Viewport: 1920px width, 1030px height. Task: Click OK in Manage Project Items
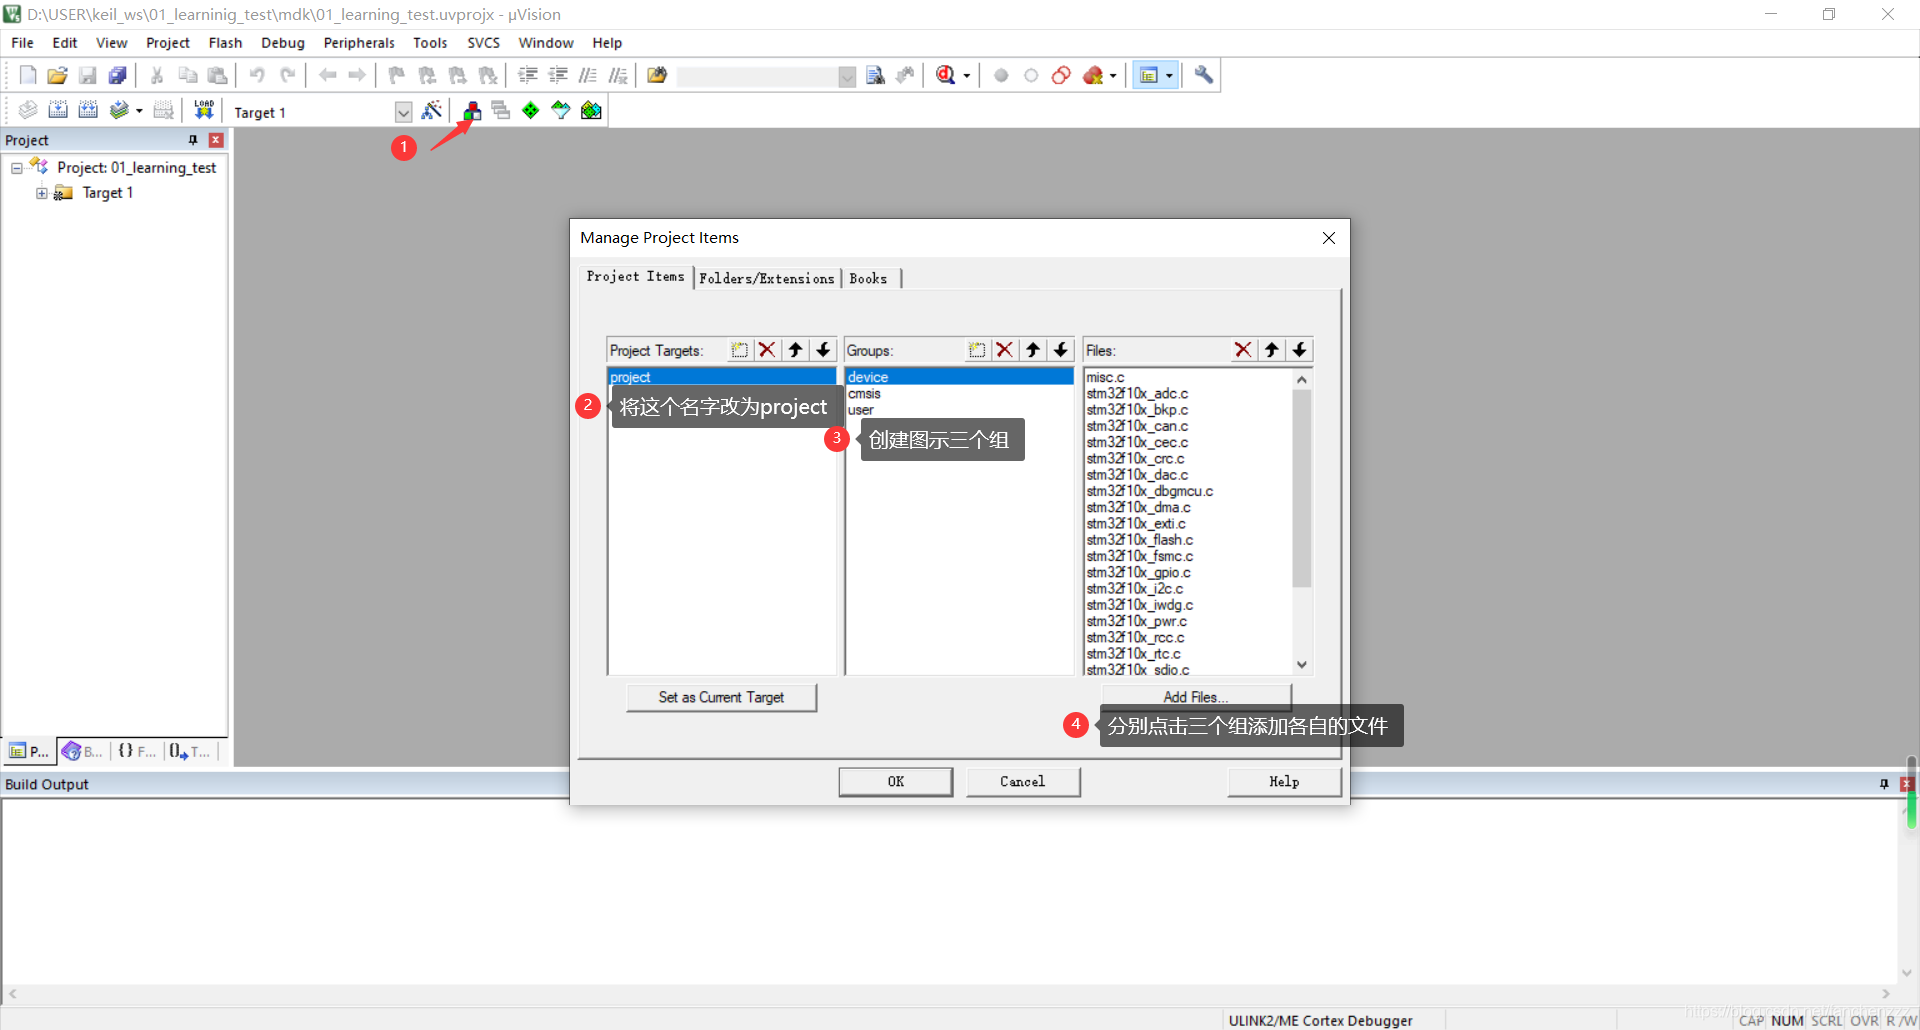[896, 782]
